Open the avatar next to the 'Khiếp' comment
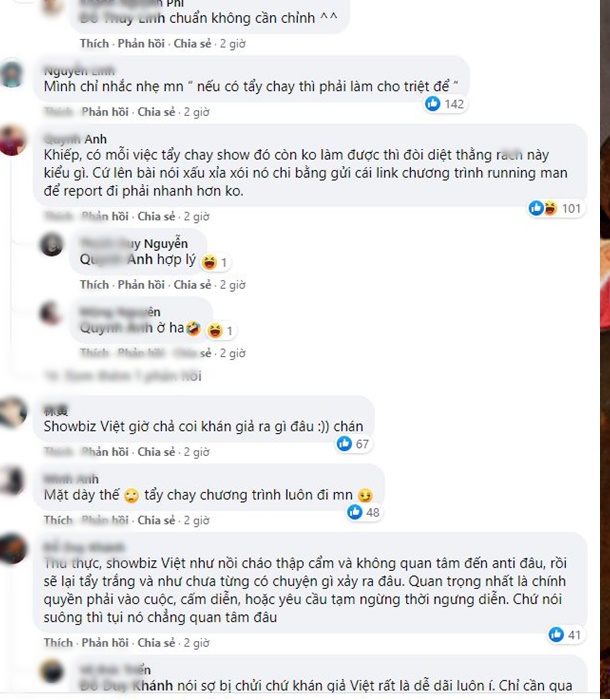 [x=13, y=140]
